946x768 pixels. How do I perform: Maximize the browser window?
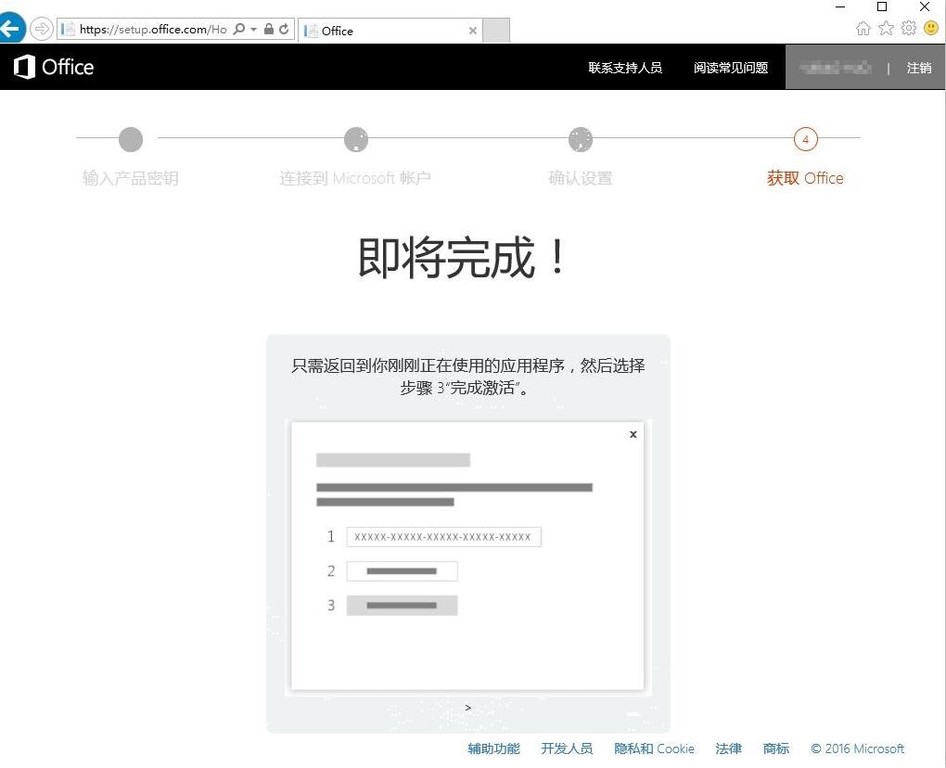(x=882, y=7)
